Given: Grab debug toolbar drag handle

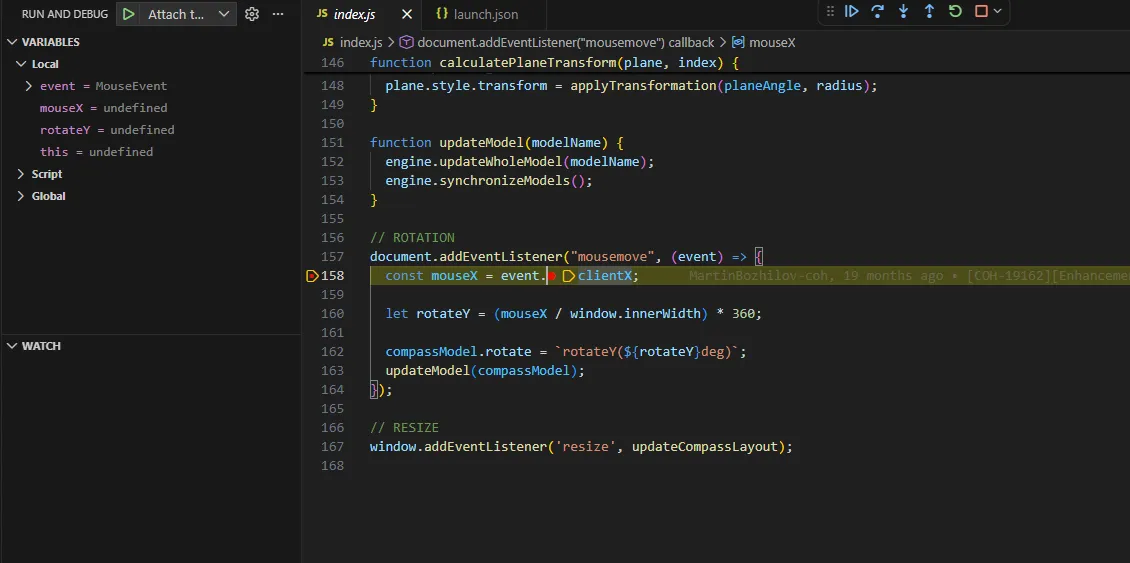Looking at the screenshot, I should tap(830, 11).
